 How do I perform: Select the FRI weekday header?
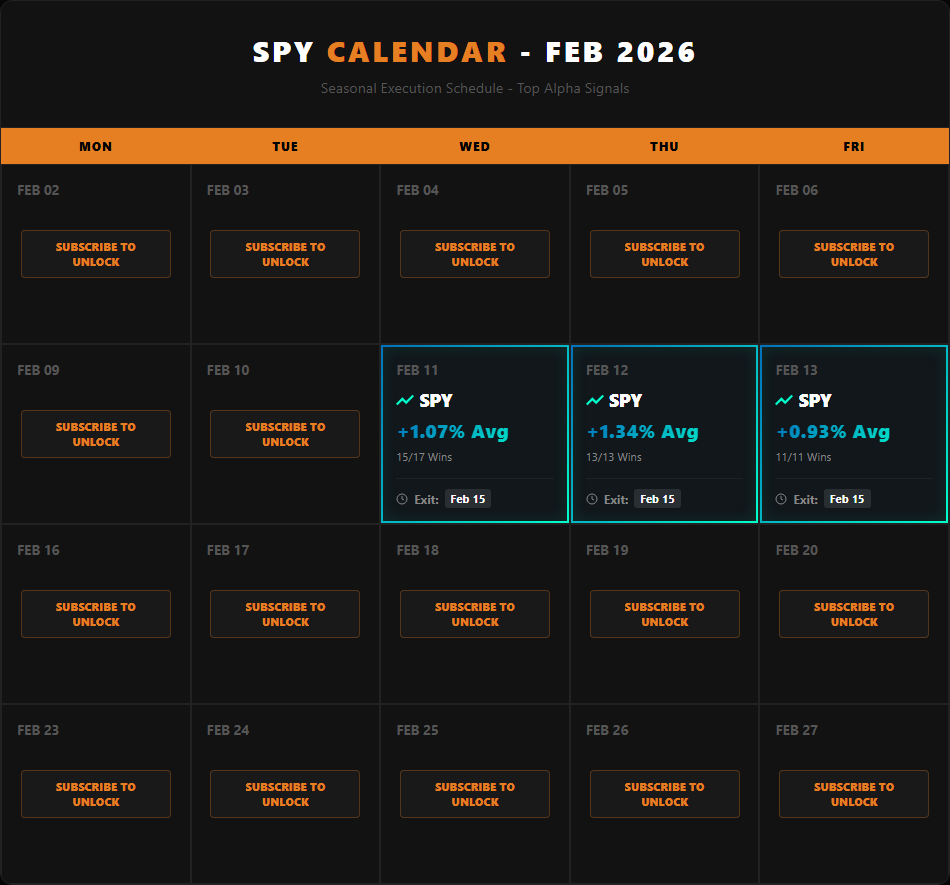[x=853, y=146]
